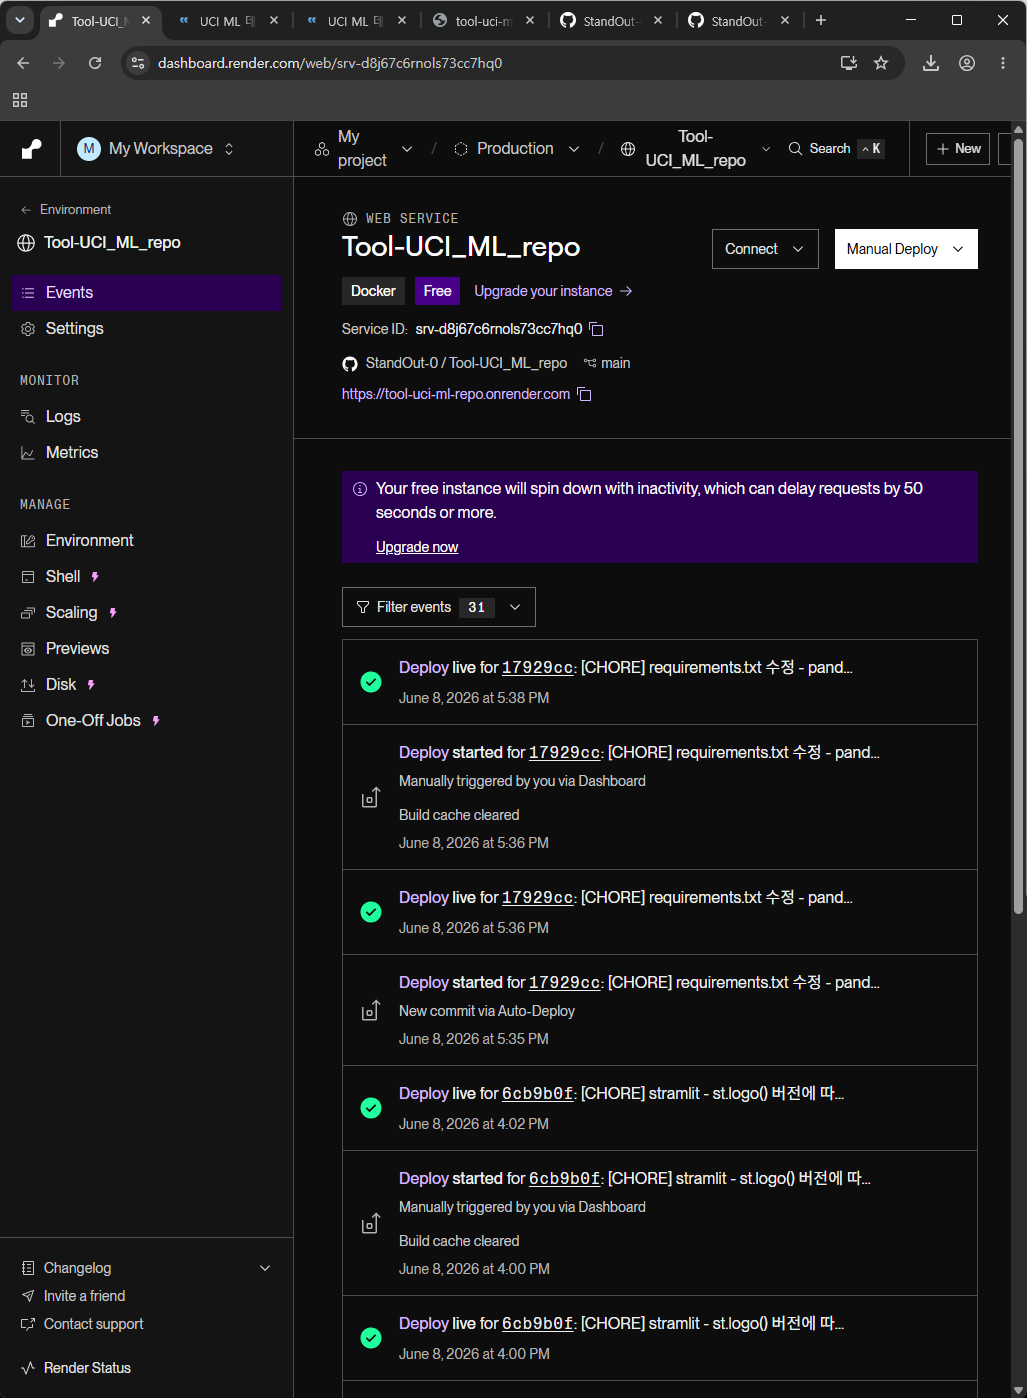The image size is (1027, 1398).
Task: Click Contact support
Action: 93,1324
